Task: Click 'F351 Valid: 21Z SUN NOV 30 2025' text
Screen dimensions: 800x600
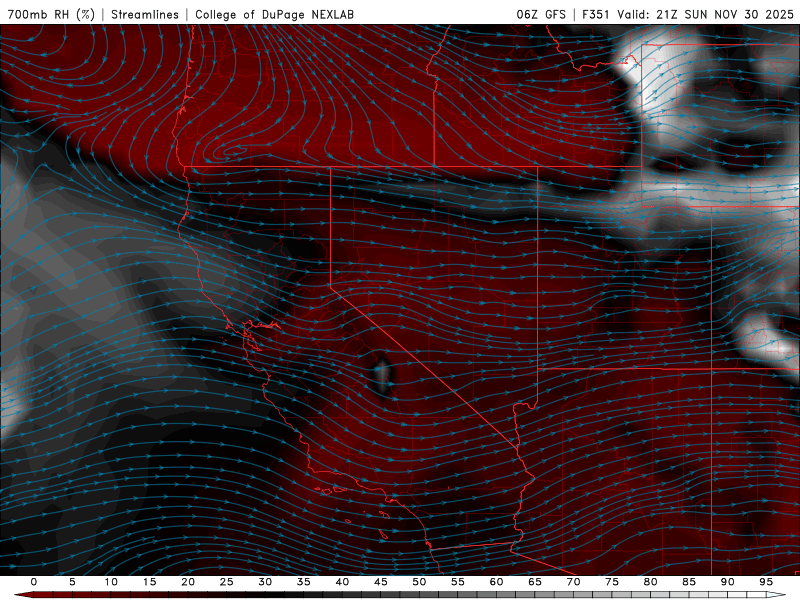Action: tap(688, 14)
